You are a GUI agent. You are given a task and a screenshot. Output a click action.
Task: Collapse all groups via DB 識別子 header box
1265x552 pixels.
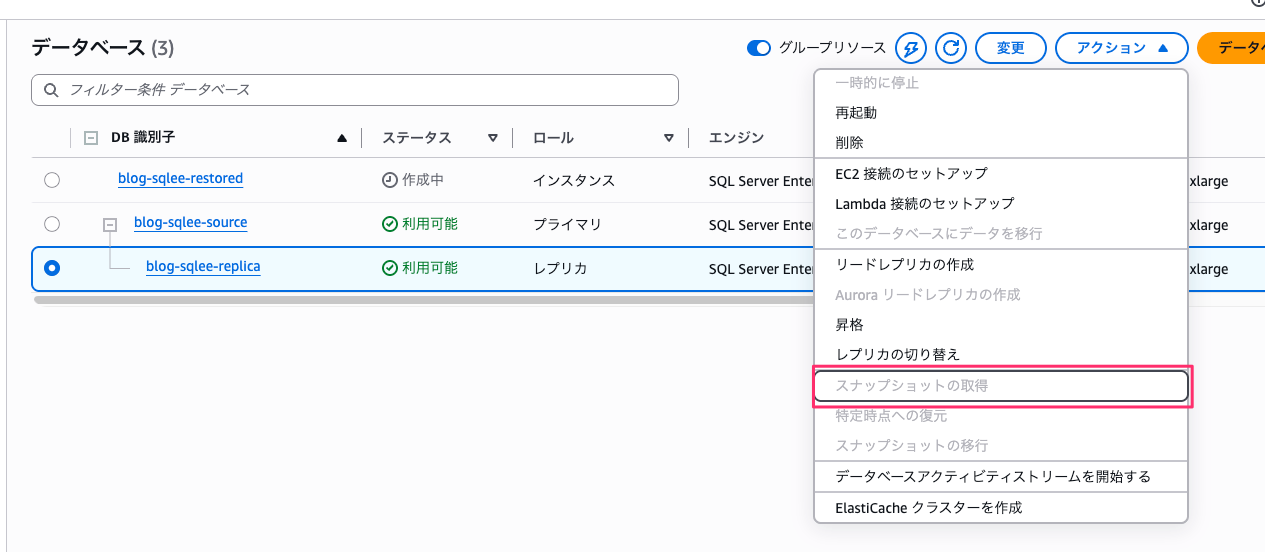click(91, 138)
